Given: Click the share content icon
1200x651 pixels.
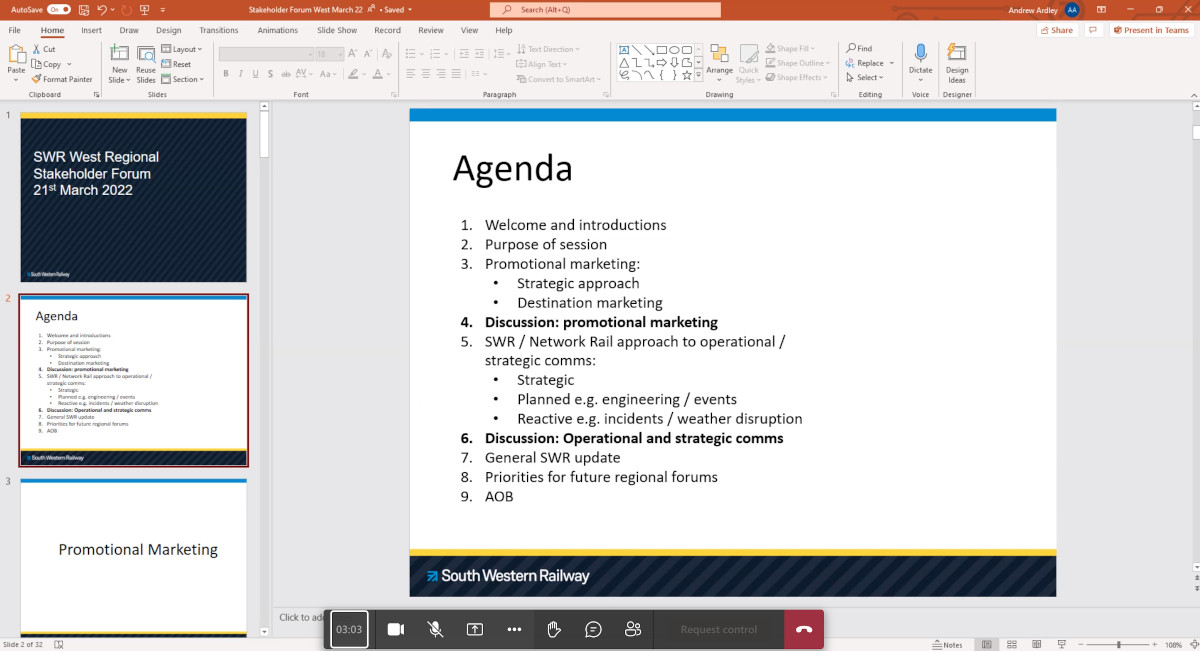Looking at the screenshot, I should 475,629.
